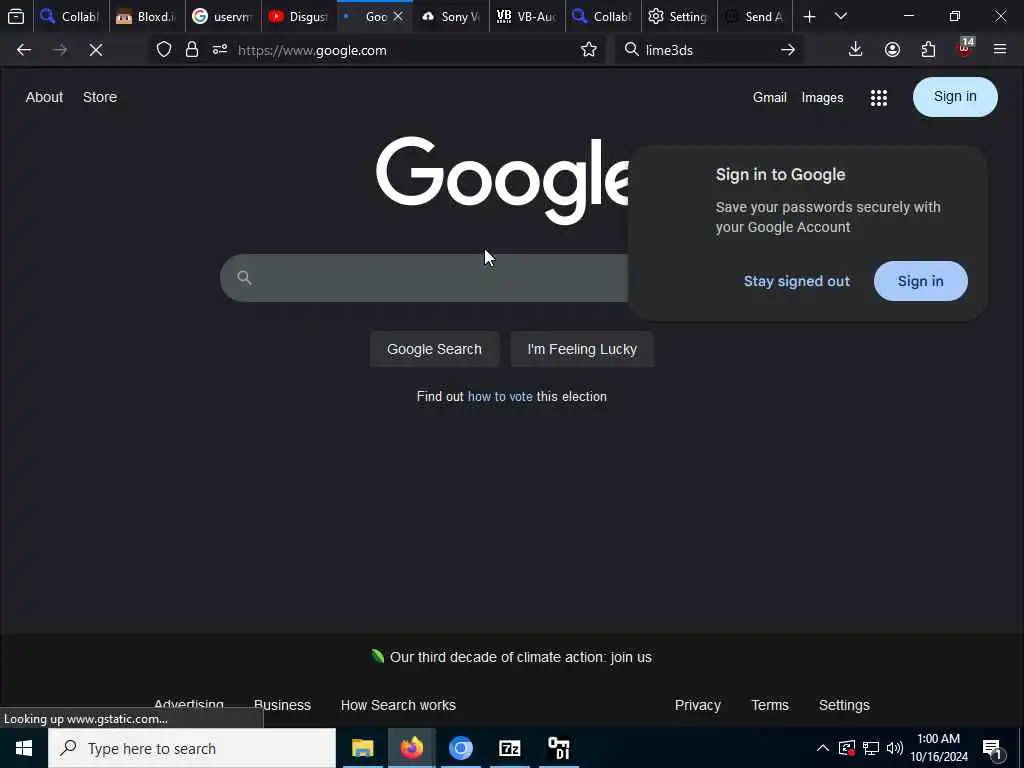Image resolution: width=1024 pixels, height=768 pixels.
Task: Click the uBlock icon with badge 14
Action: tap(965, 48)
